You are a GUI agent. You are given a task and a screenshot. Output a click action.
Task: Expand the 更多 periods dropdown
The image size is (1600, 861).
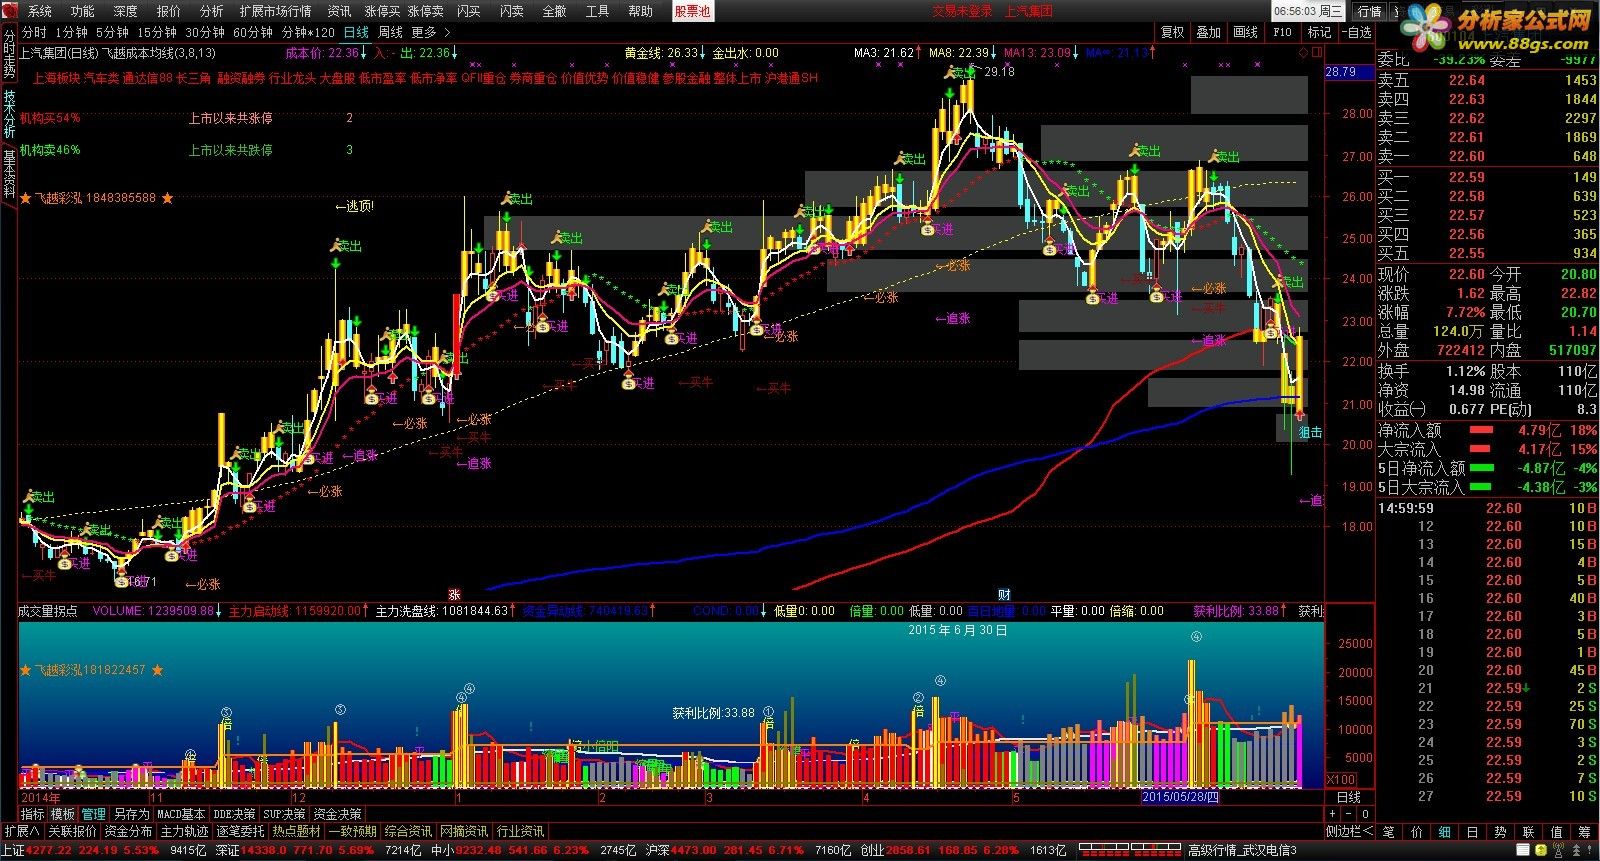(x=430, y=32)
